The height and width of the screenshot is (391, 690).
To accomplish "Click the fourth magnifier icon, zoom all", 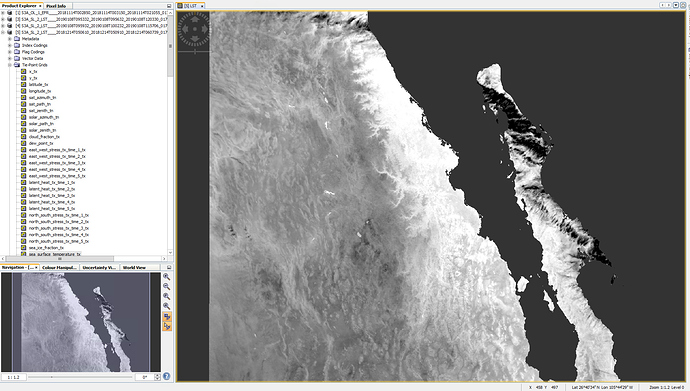I will click(166, 306).
